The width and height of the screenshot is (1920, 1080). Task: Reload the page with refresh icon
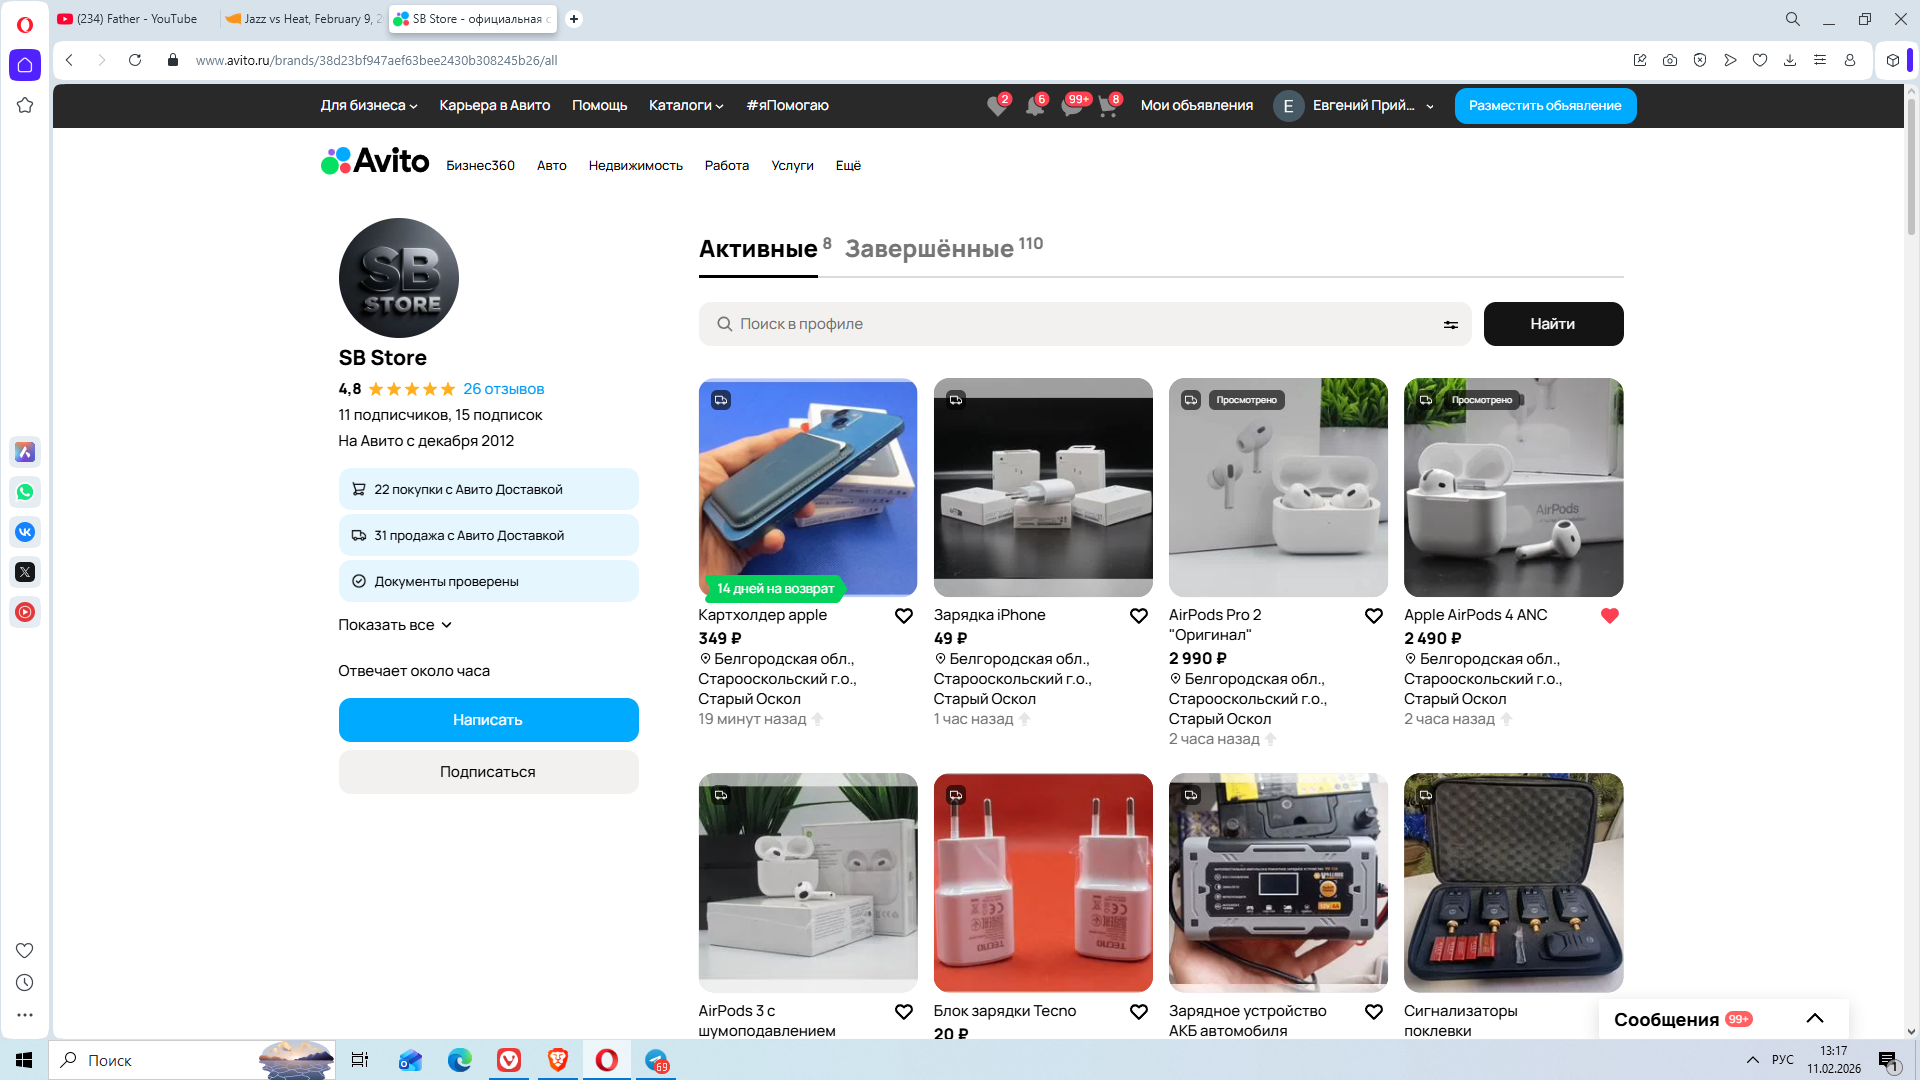coord(135,60)
